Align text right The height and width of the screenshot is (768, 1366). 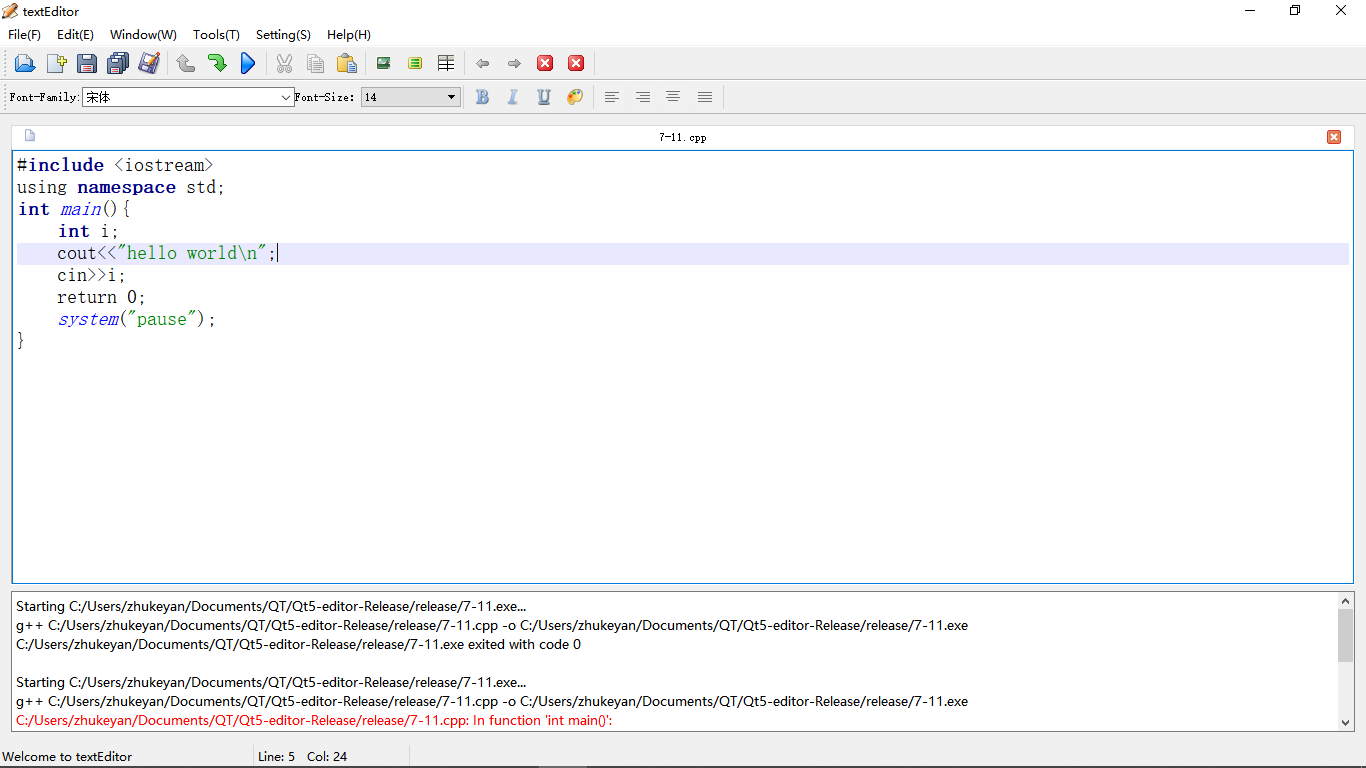pyautogui.click(x=643, y=97)
